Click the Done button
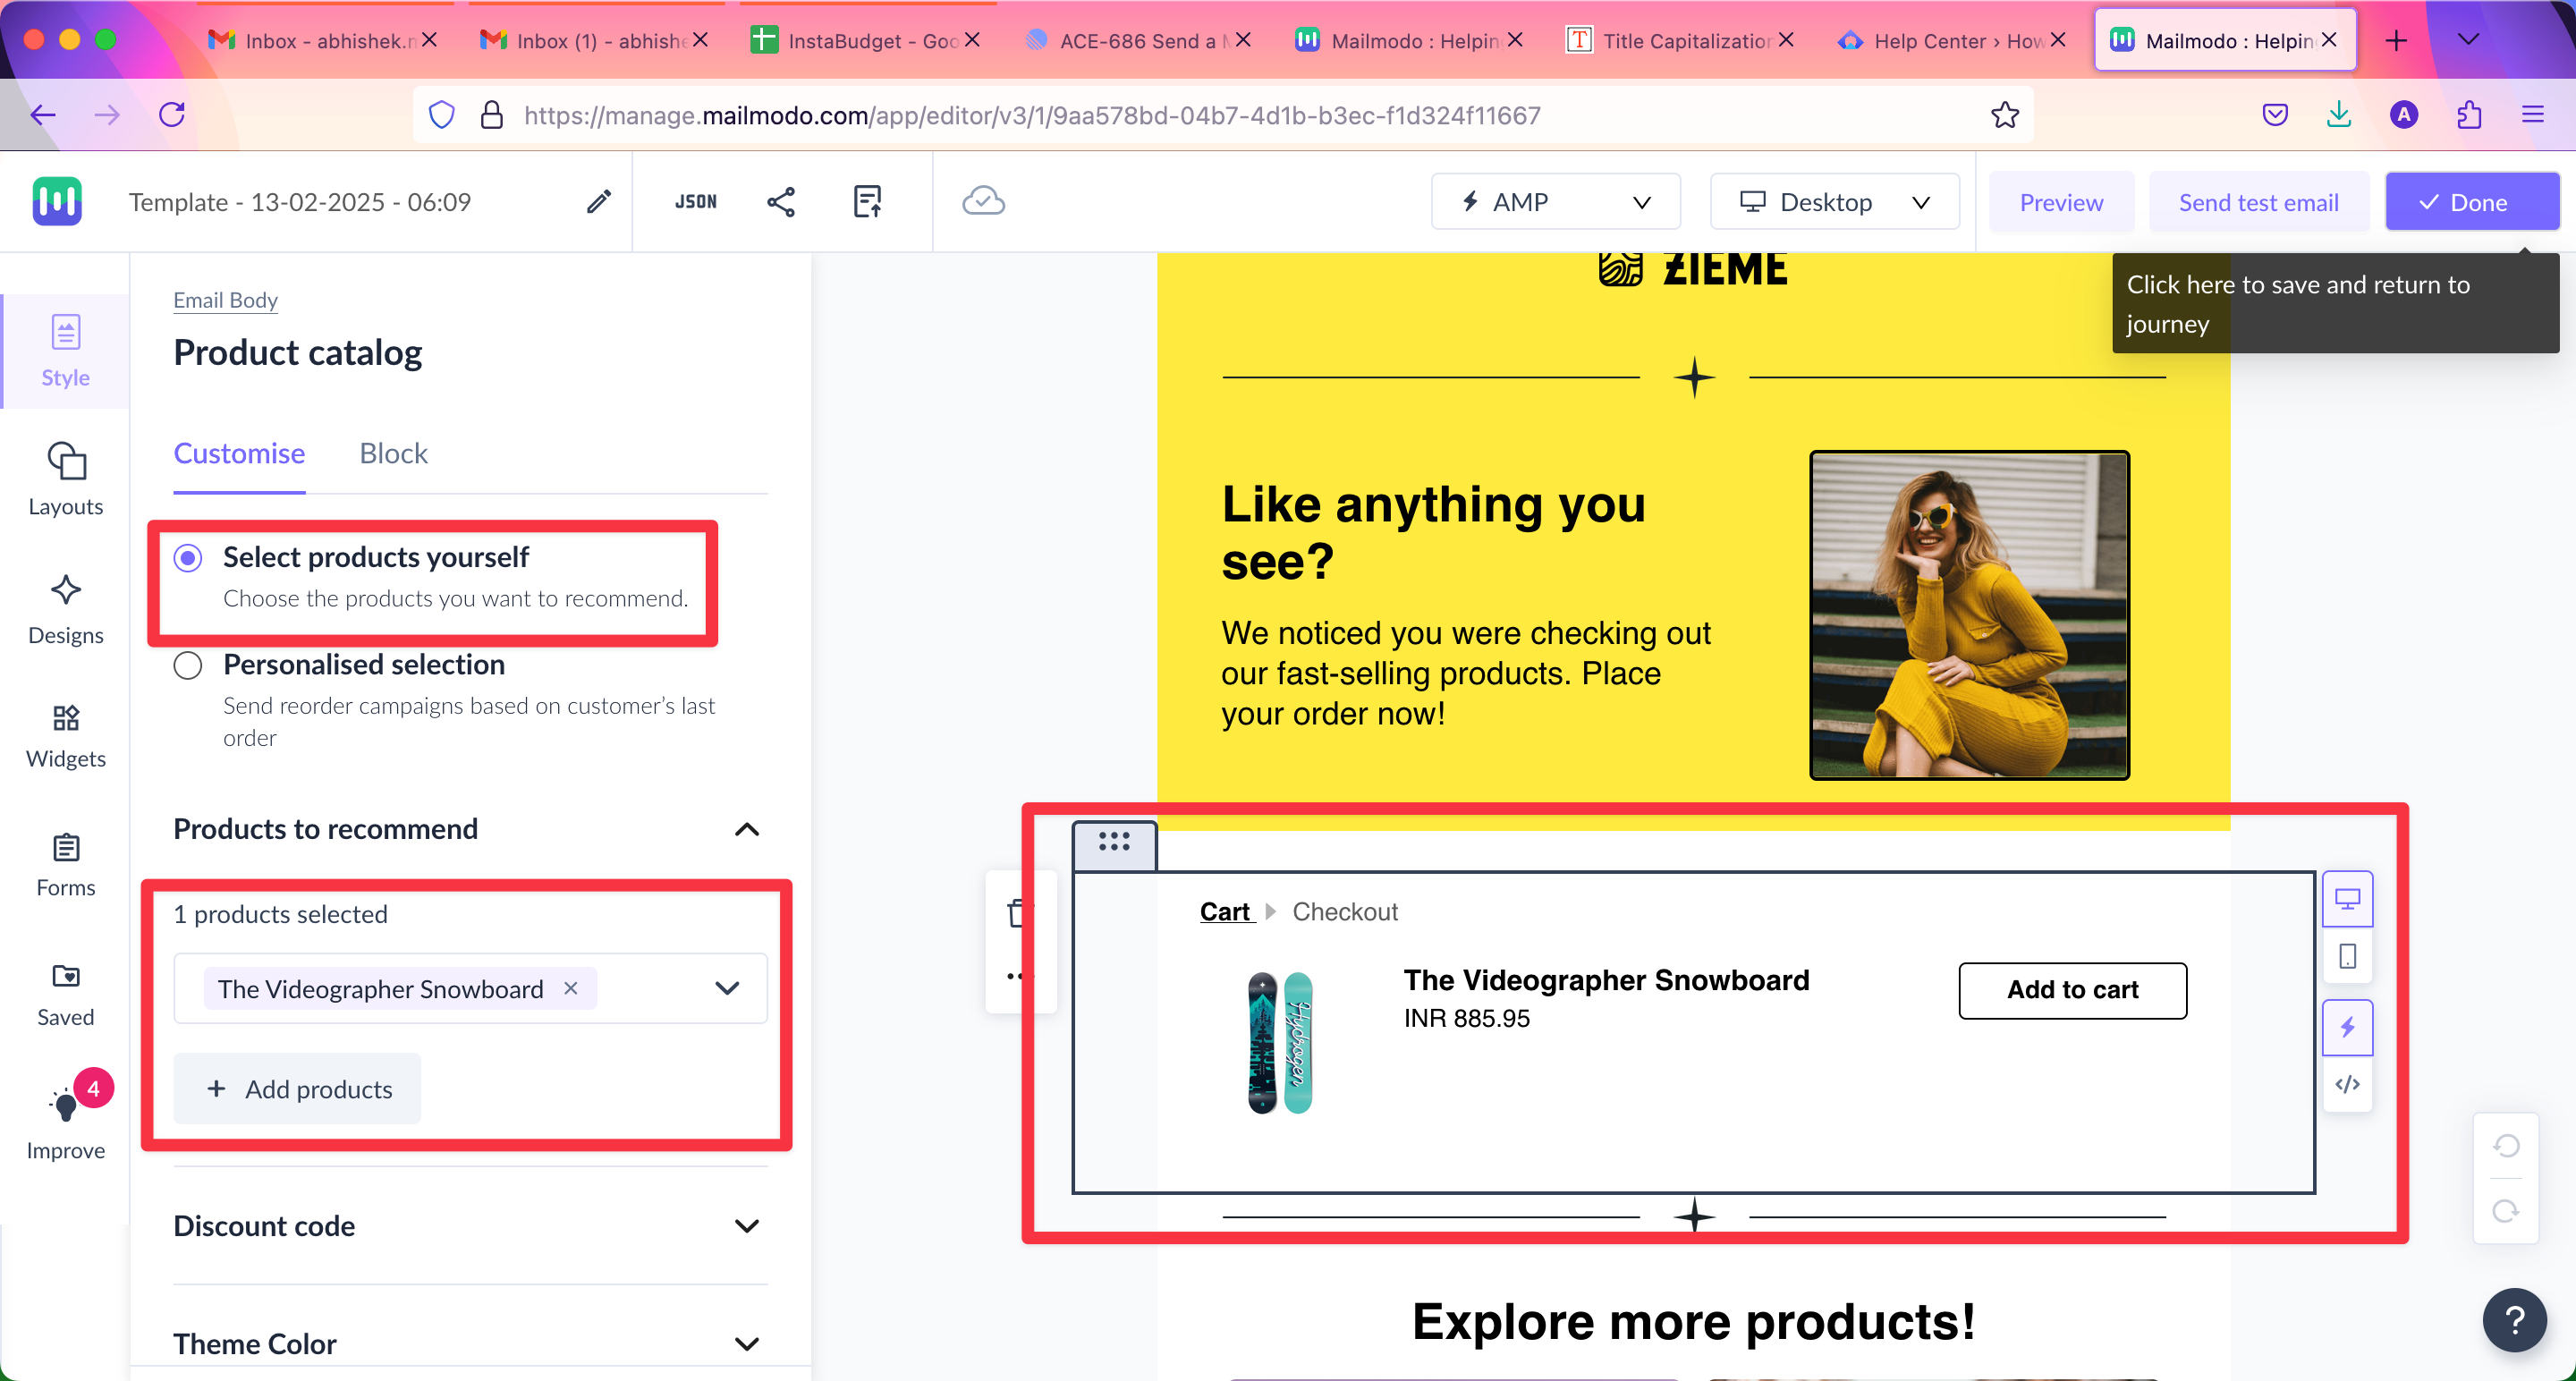 [2472, 202]
